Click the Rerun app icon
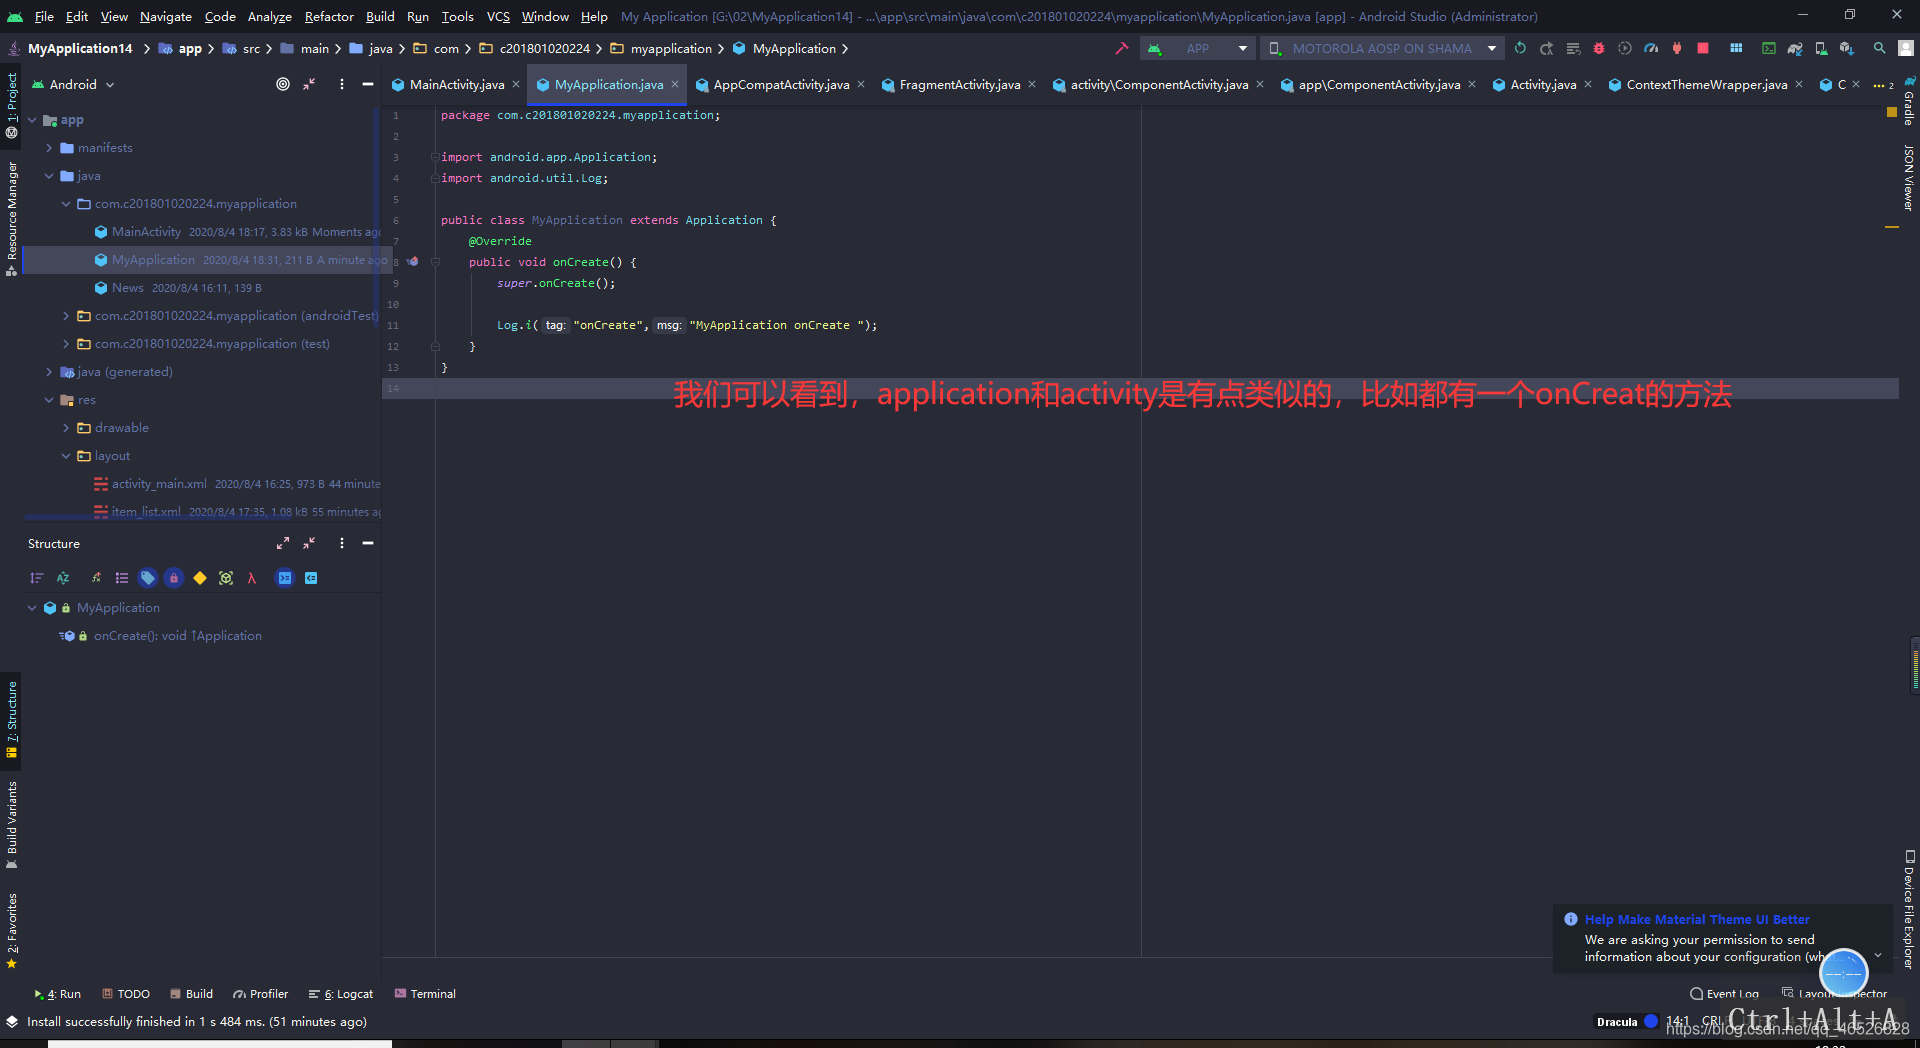The width and height of the screenshot is (1920, 1048). [x=1520, y=48]
